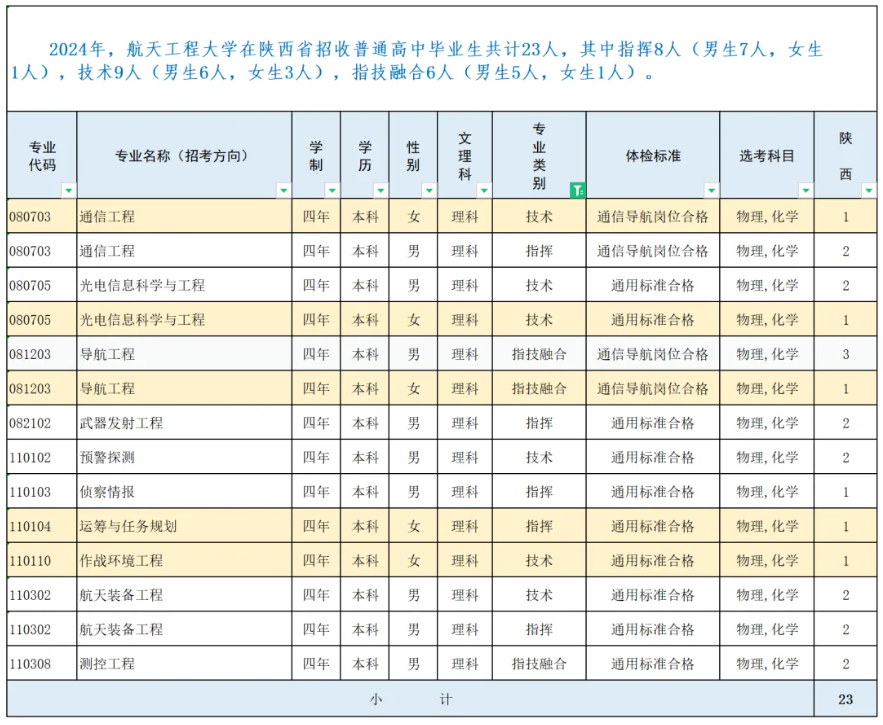
Task: Select the 作战环境工程 cell
Action: [184, 560]
